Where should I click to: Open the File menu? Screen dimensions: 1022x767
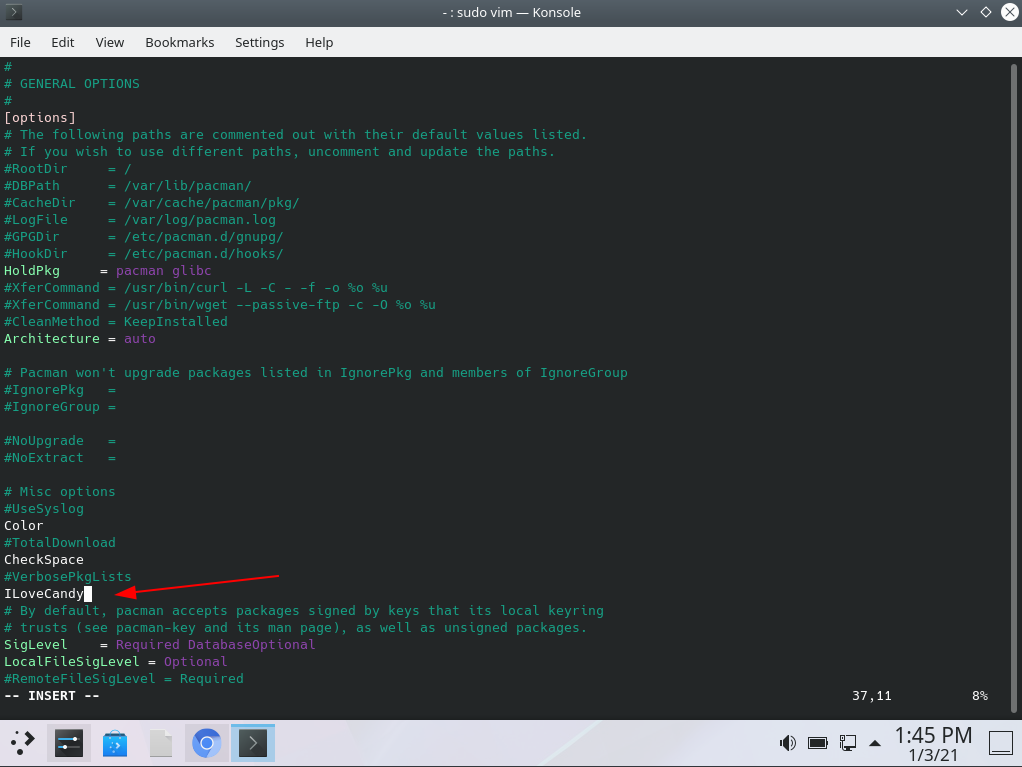point(20,42)
